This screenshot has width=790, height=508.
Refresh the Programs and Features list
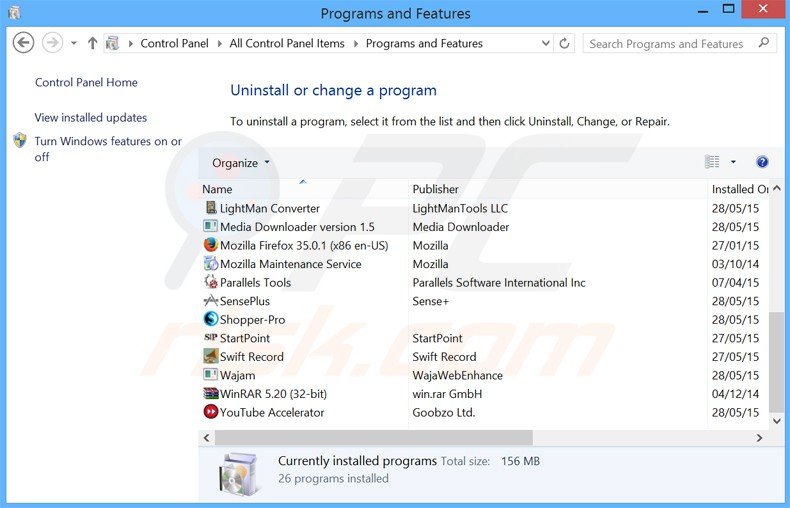pyautogui.click(x=564, y=43)
